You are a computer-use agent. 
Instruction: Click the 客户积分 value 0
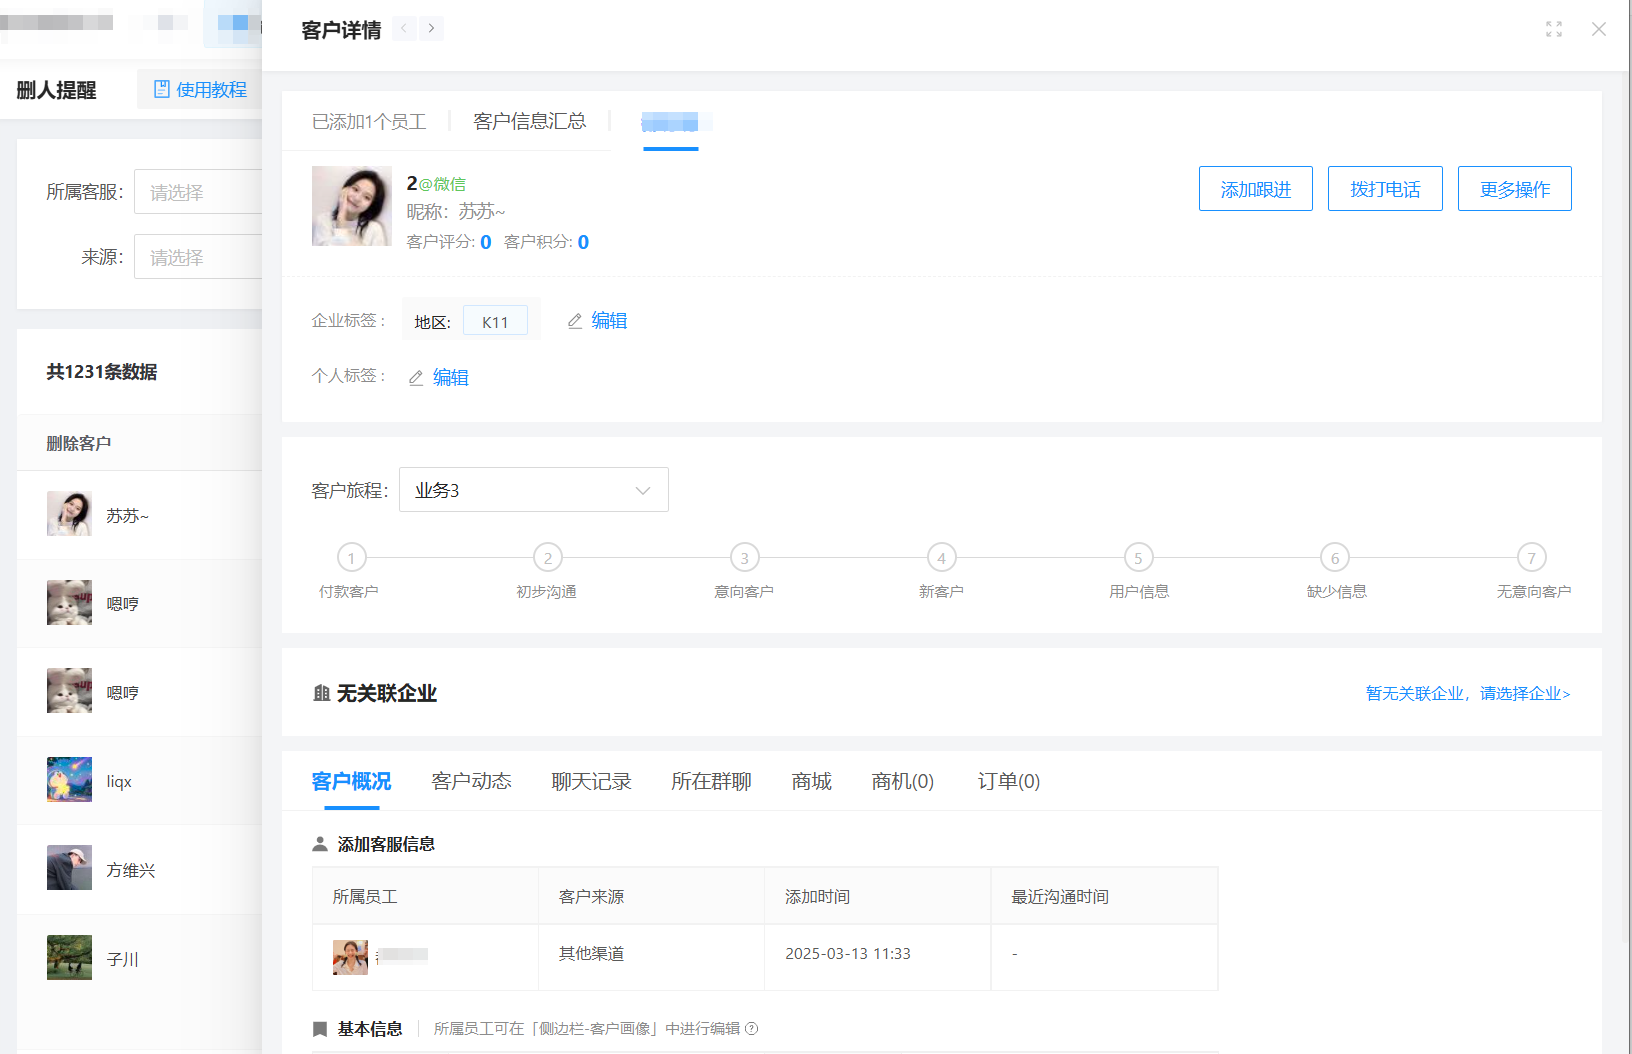click(x=583, y=242)
